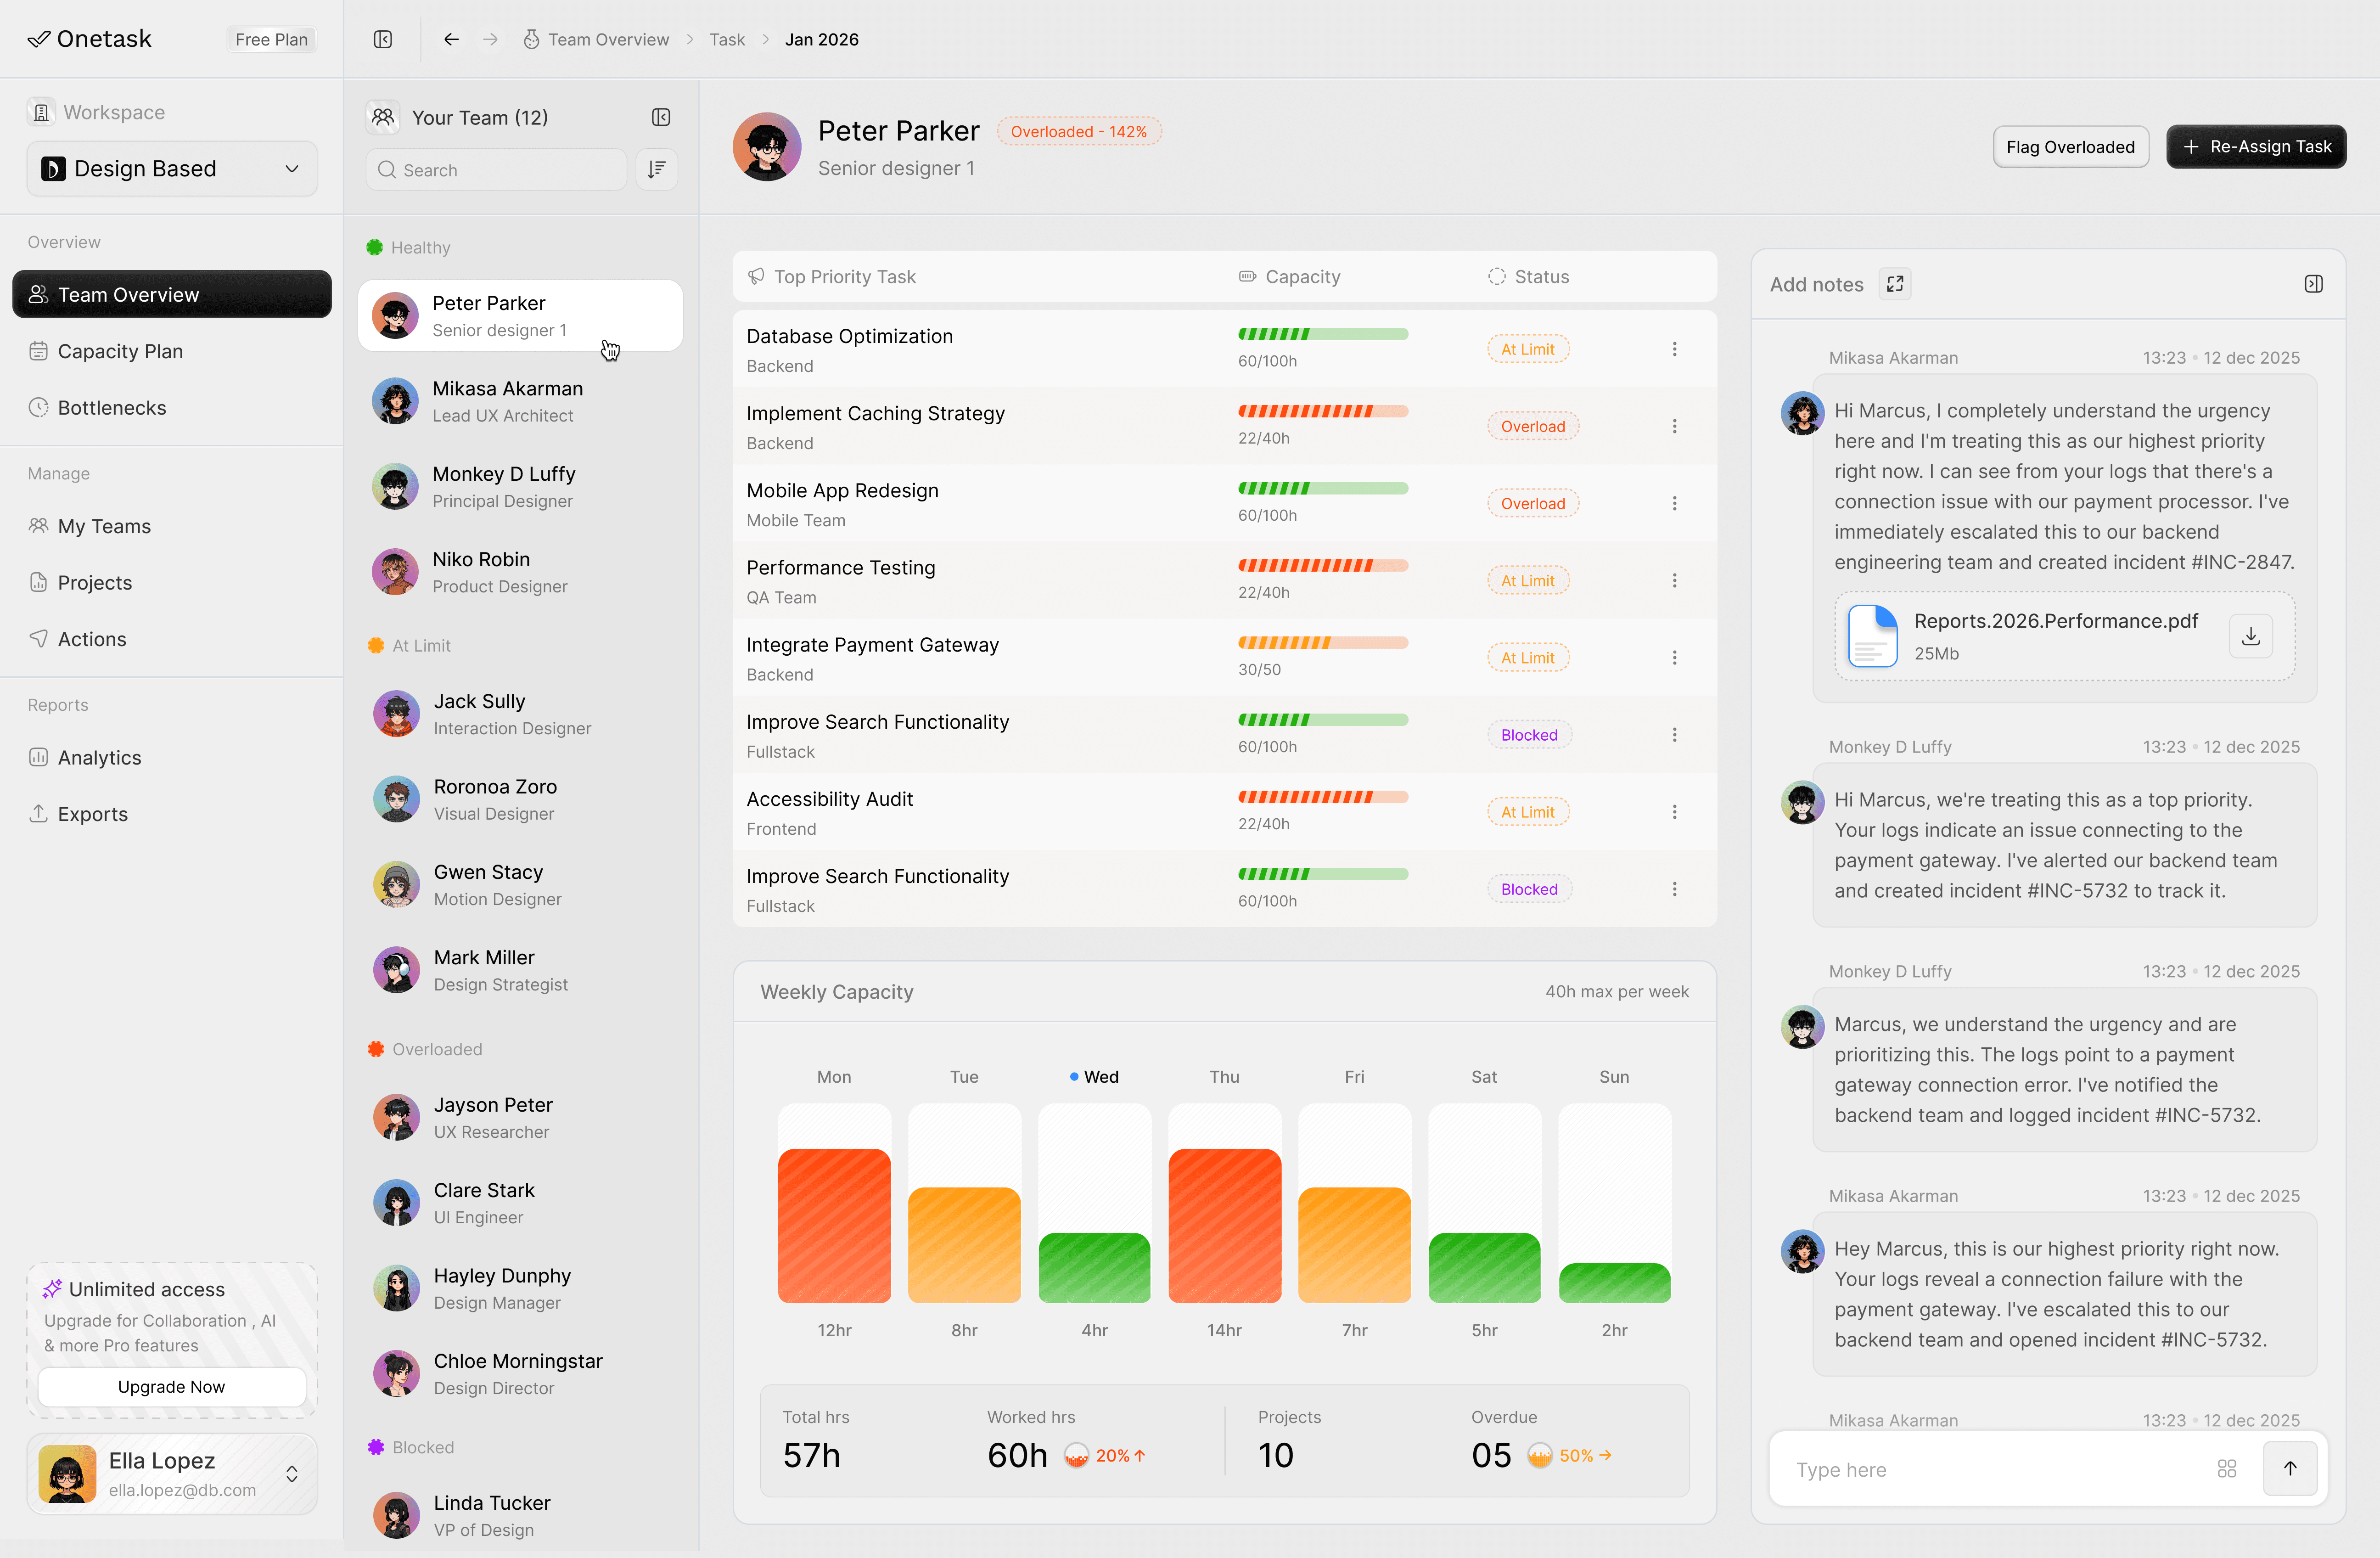The image size is (2380, 1558).
Task: Send note with the up arrow button
Action: [x=2290, y=1468]
